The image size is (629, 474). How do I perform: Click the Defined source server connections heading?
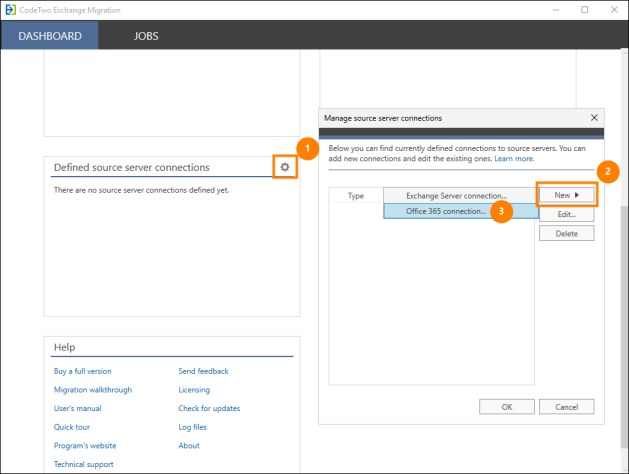click(x=132, y=167)
